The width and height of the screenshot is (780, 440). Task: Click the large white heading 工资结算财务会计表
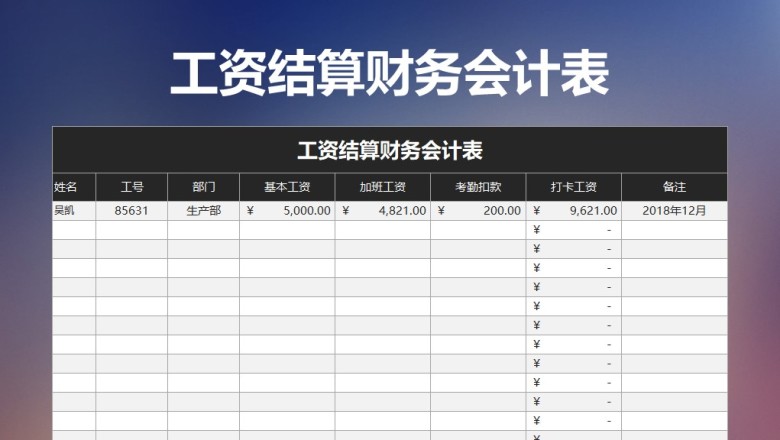point(390,73)
